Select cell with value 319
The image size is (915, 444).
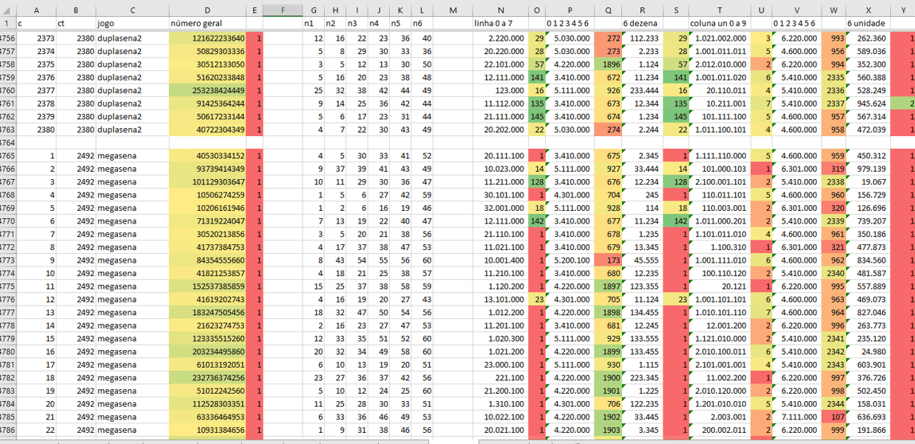coord(833,169)
